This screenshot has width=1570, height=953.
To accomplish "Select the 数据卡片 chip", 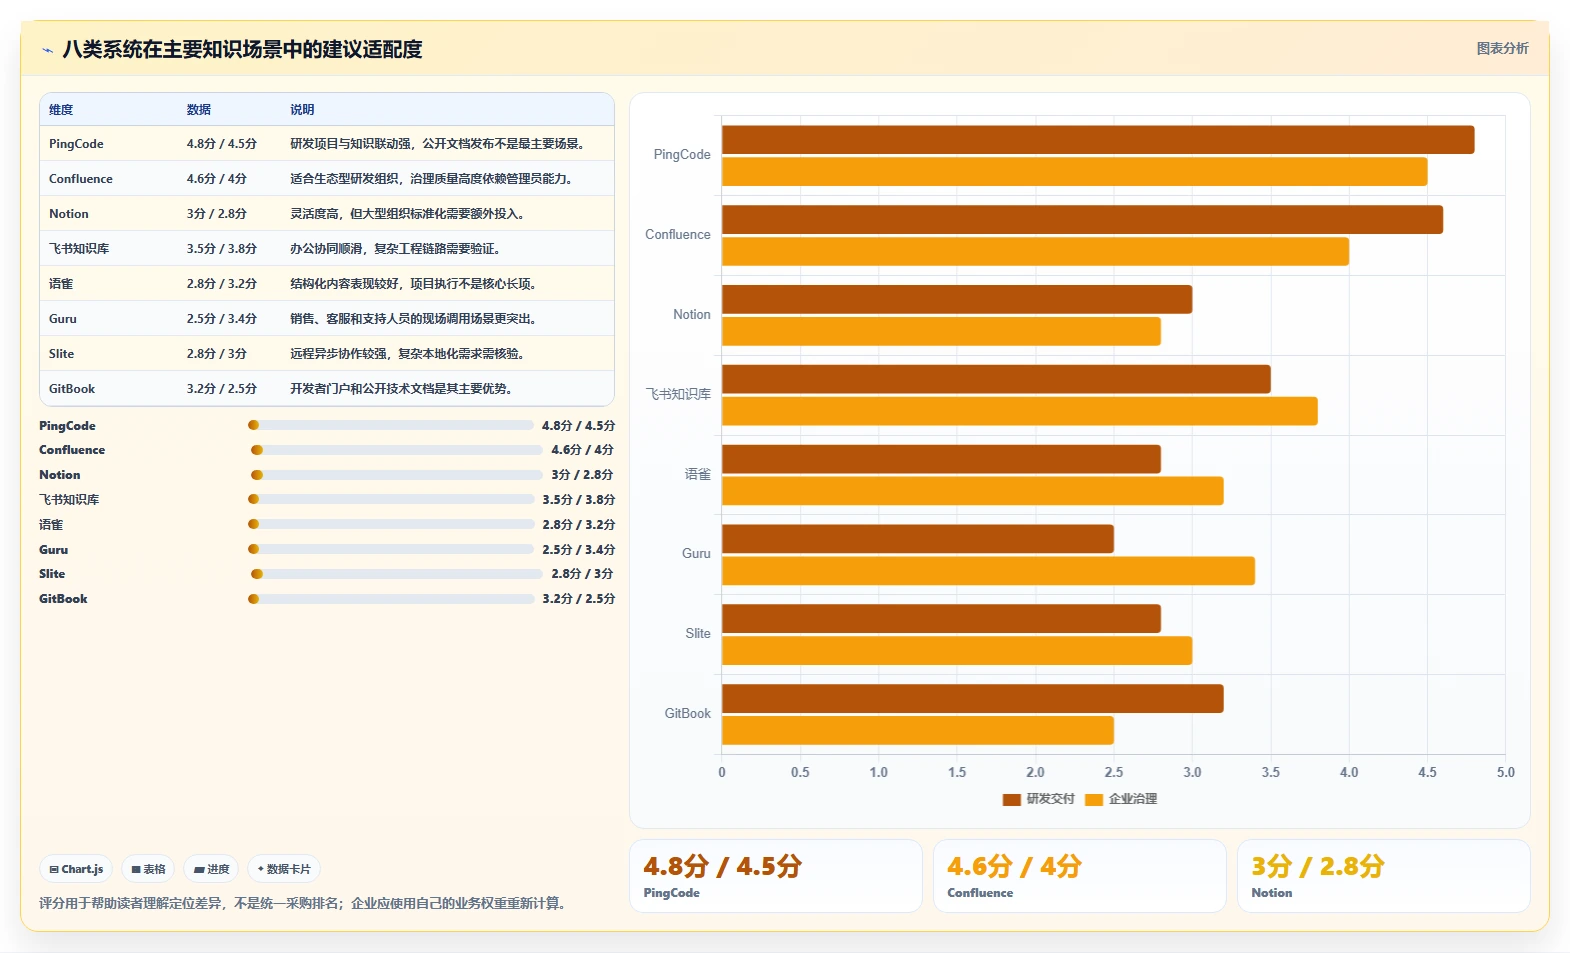I will (284, 869).
